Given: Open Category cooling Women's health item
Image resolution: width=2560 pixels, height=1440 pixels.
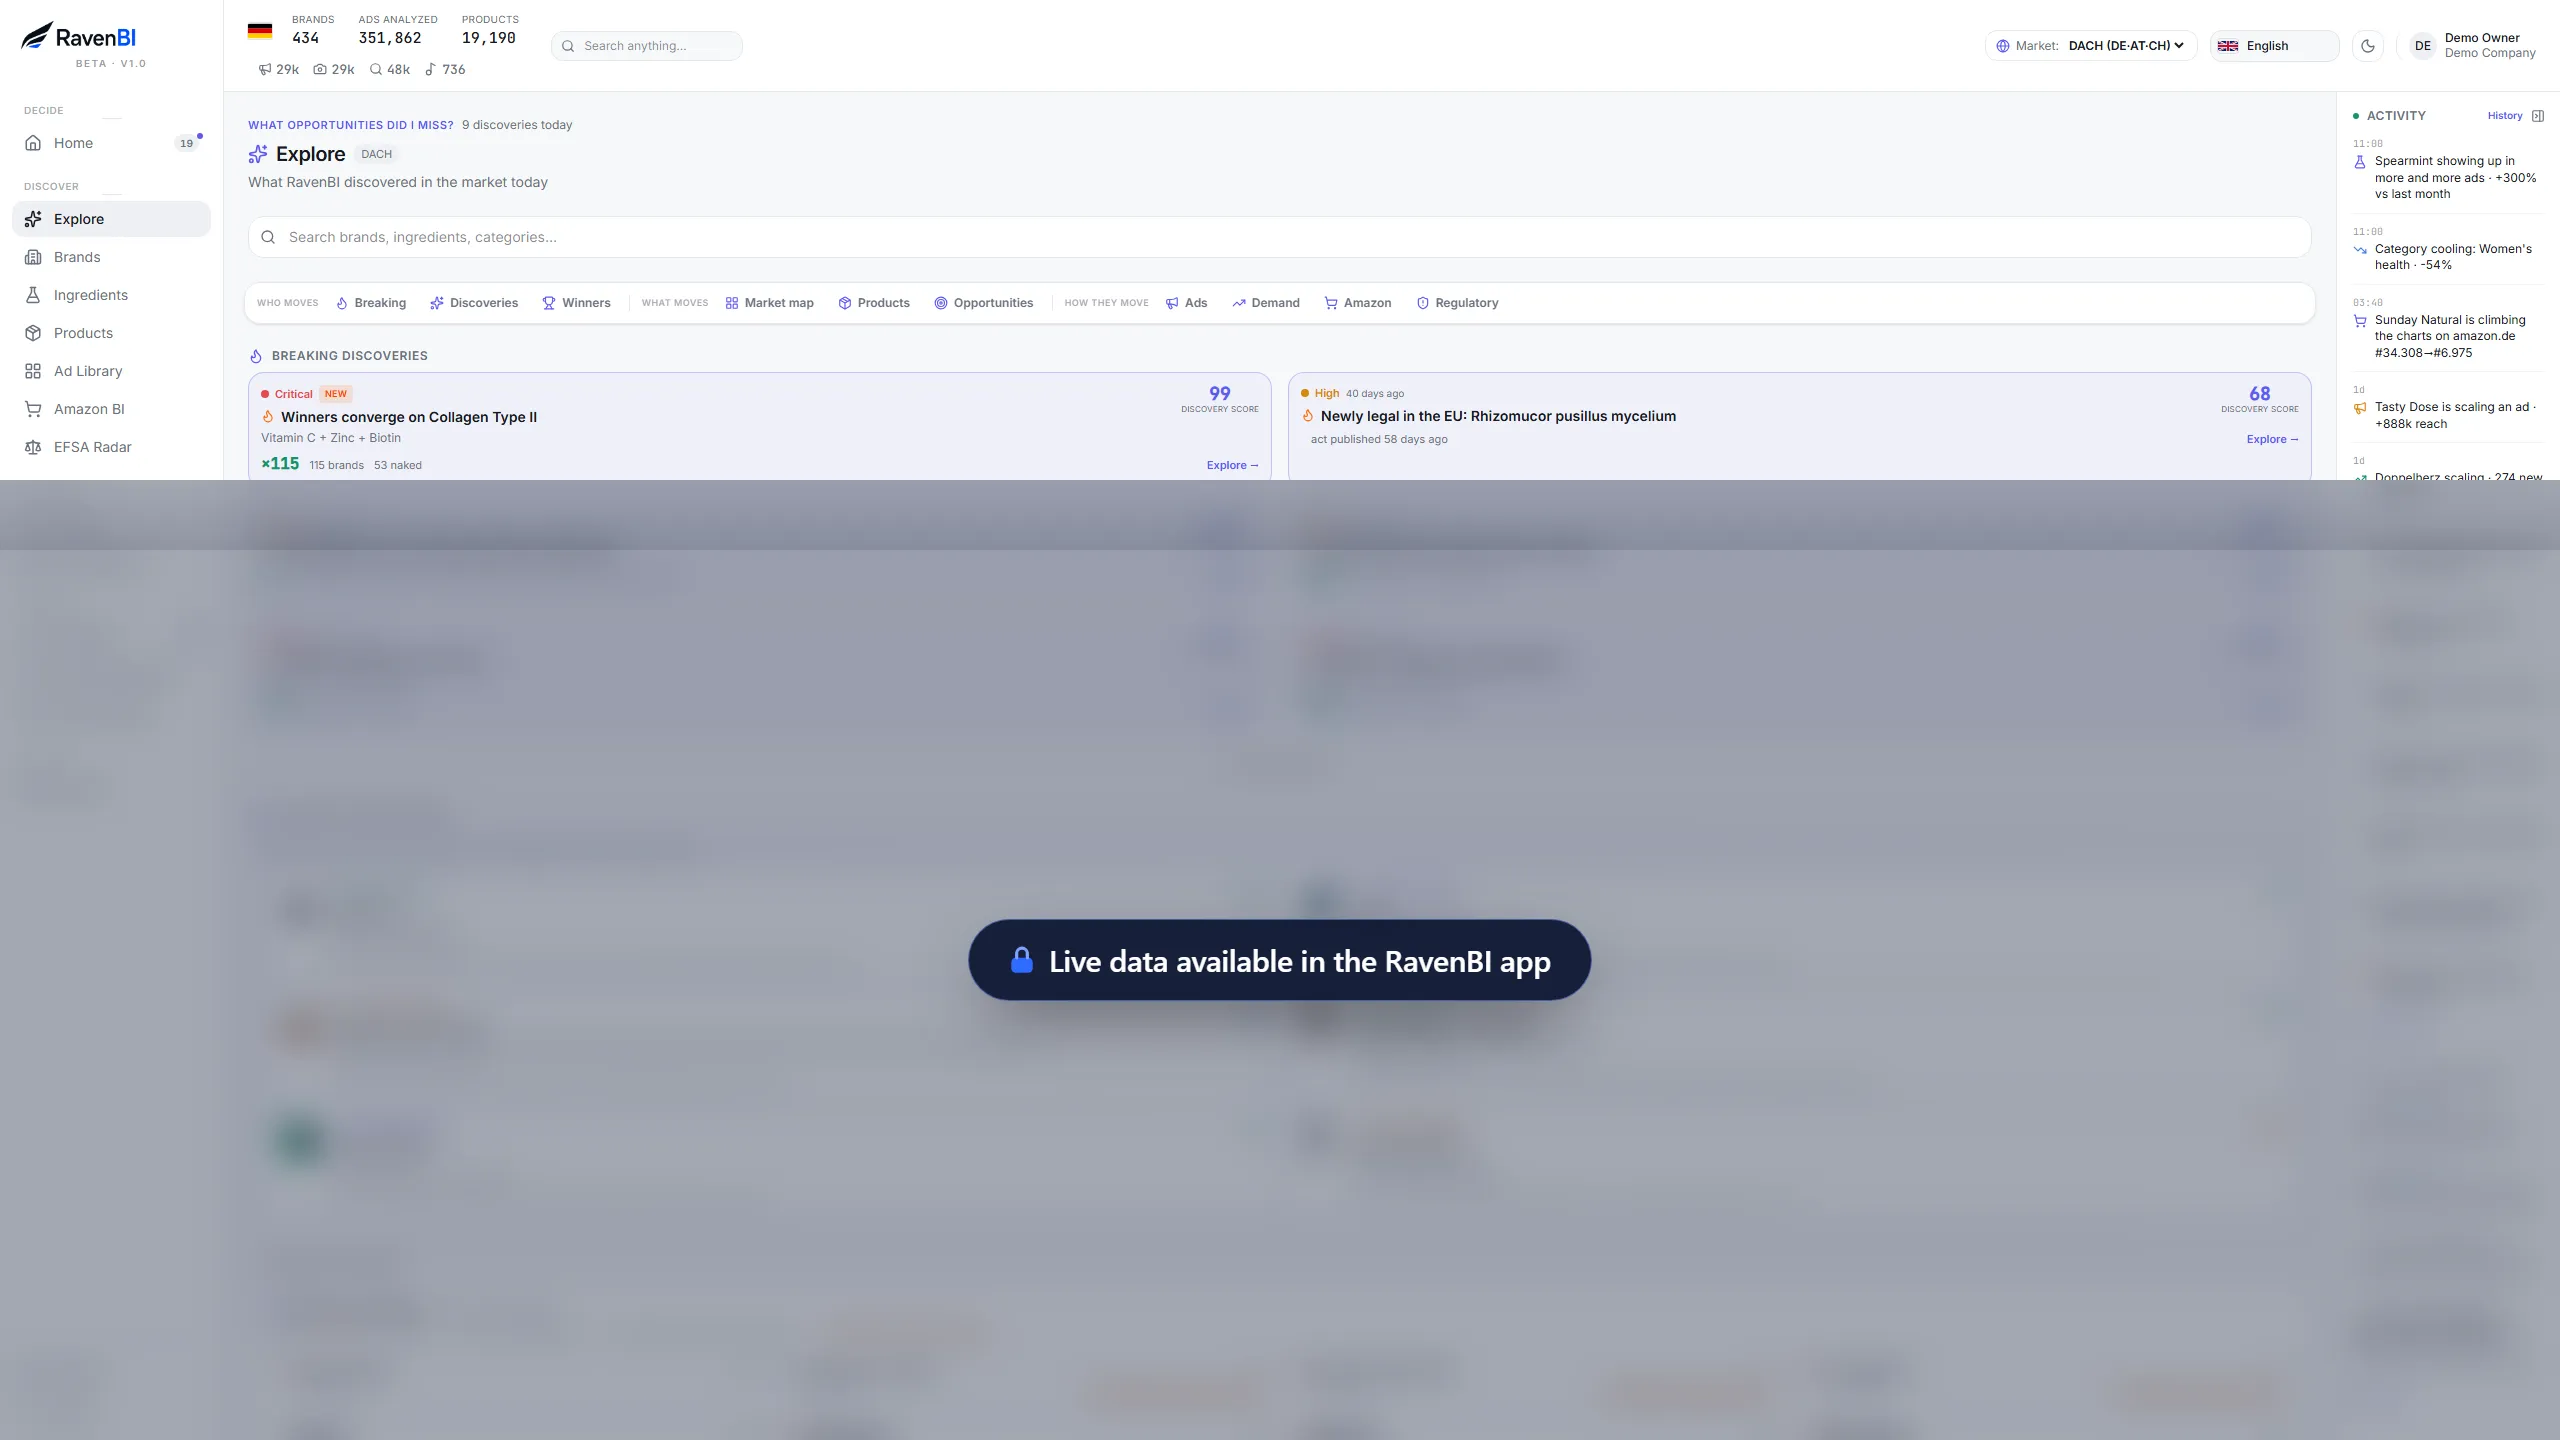Looking at the screenshot, I should 2446,248.
